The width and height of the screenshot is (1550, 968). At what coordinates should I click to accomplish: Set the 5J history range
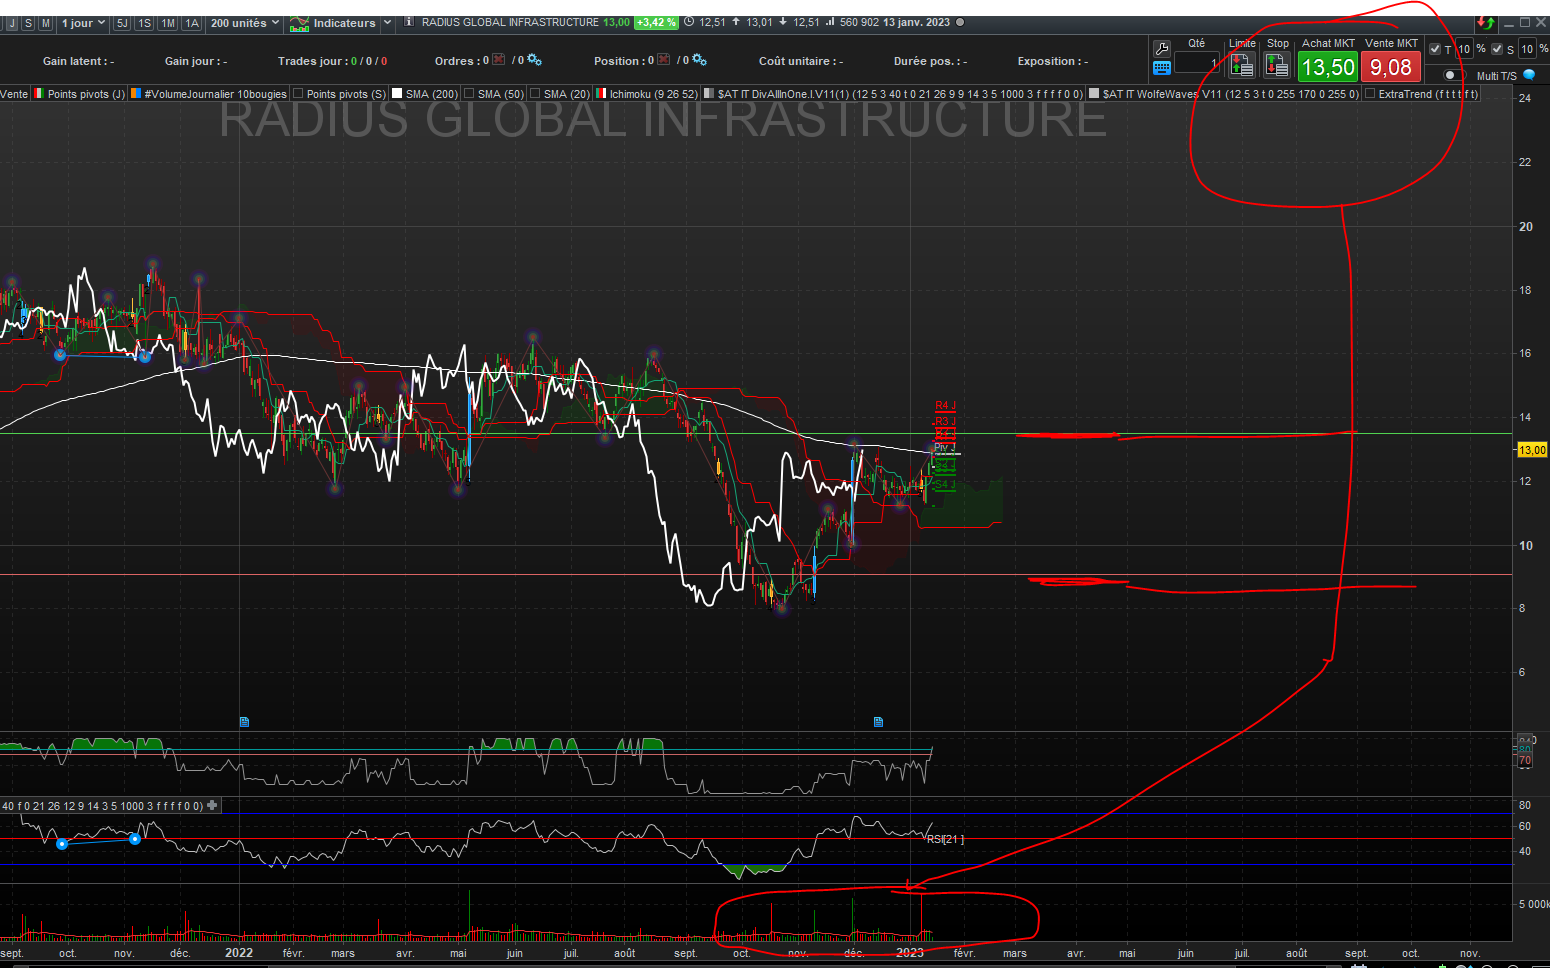point(122,23)
